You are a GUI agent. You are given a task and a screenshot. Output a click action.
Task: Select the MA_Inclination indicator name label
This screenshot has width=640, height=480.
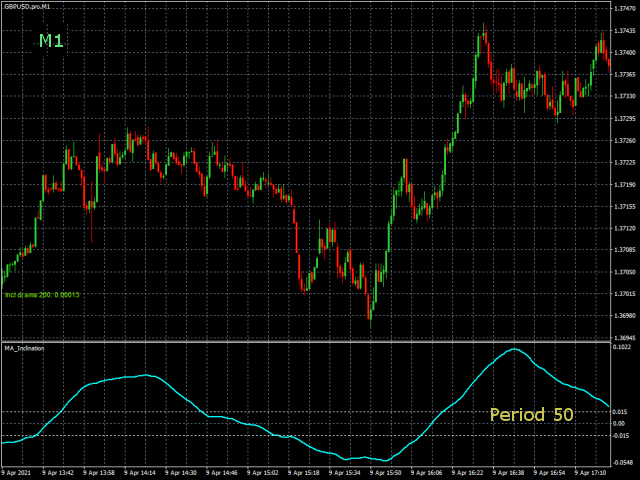pos(24,348)
